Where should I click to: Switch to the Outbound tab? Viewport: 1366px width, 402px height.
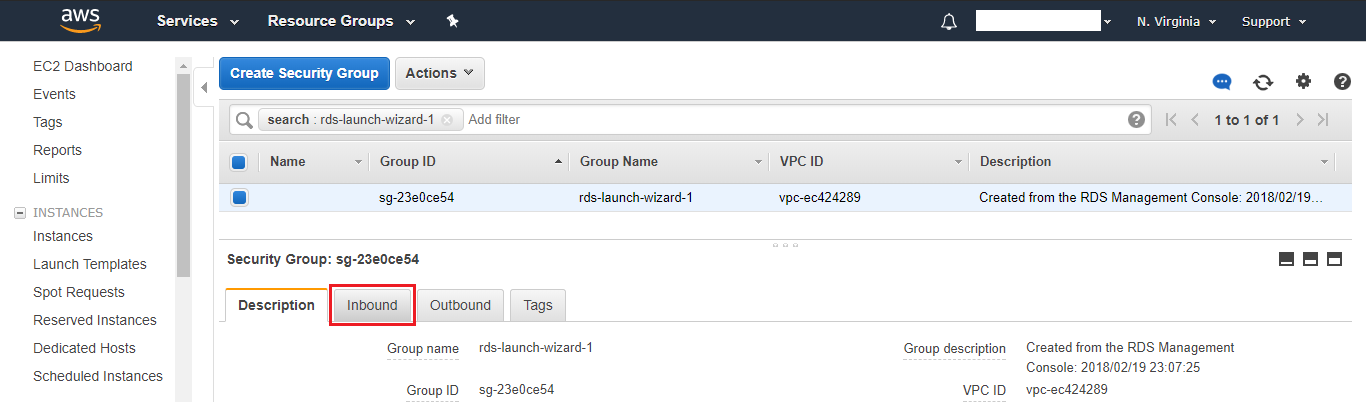click(x=460, y=305)
